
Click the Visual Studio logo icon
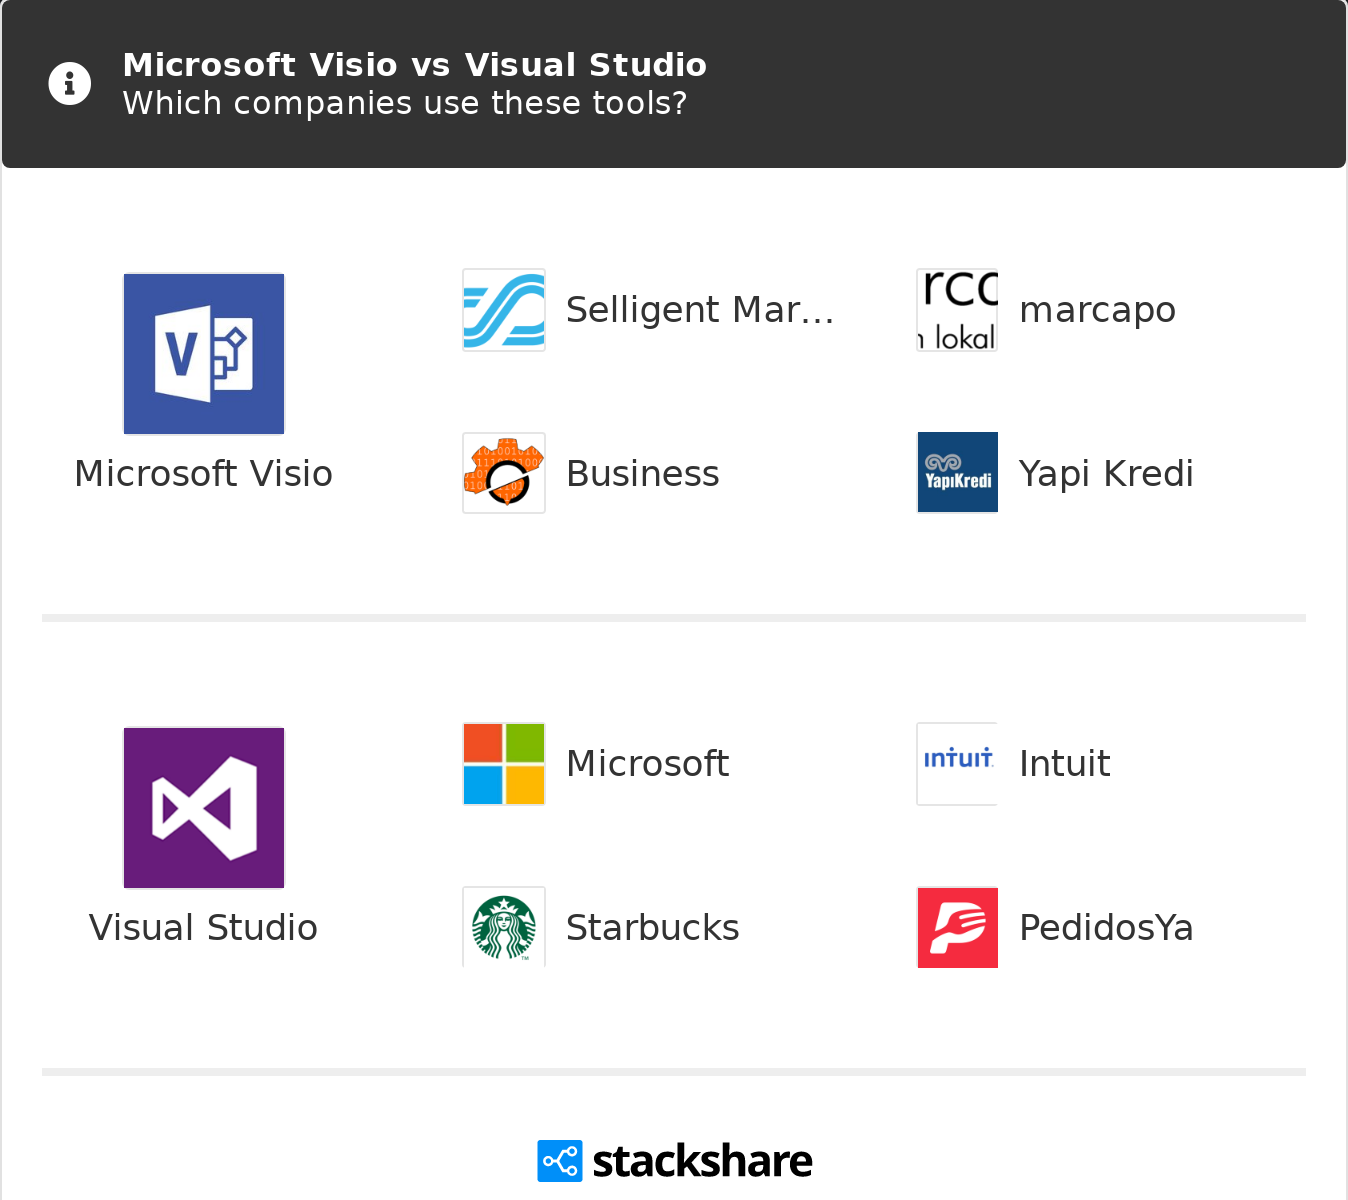[203, 807]
